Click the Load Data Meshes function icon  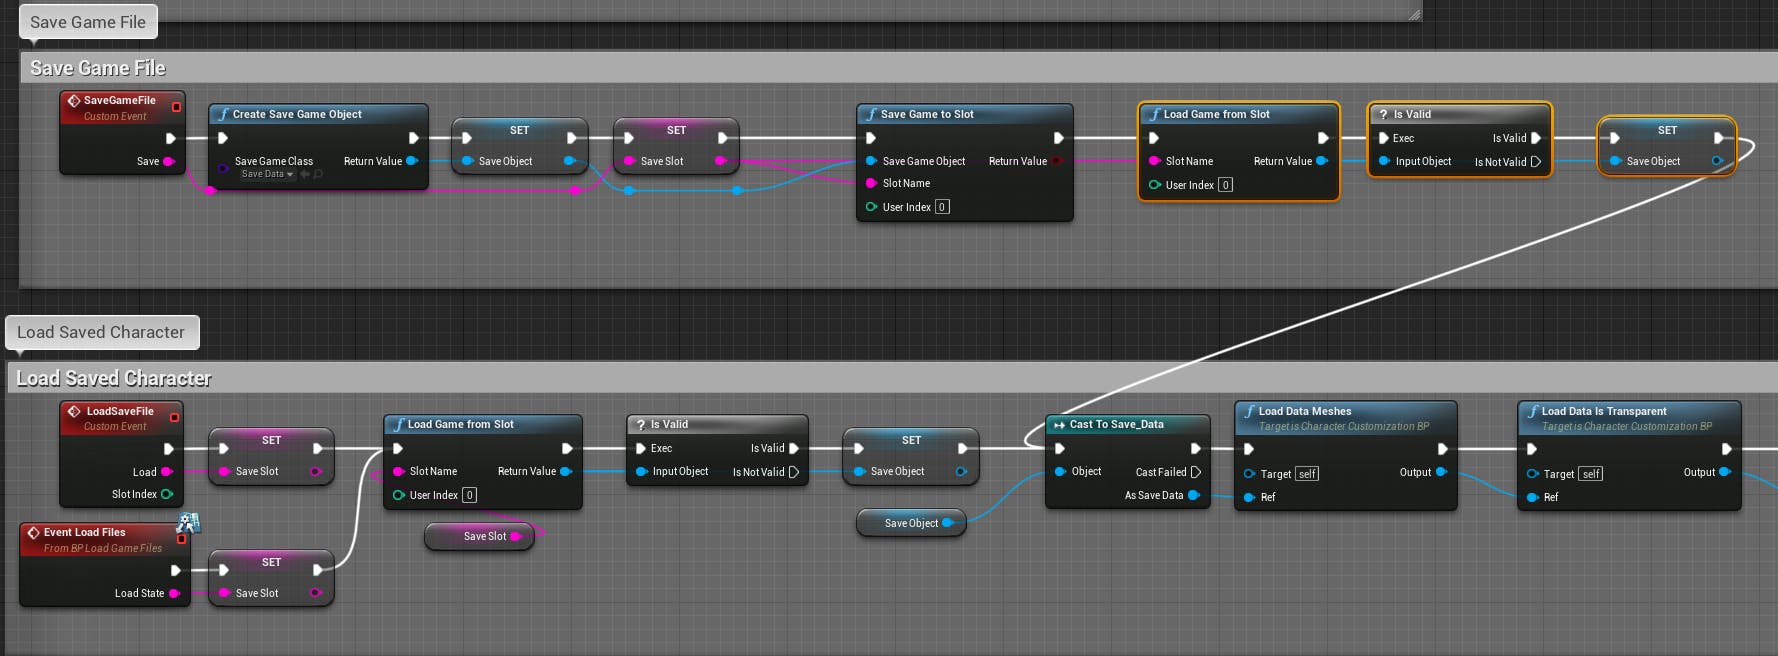(x=1250, y=411)
